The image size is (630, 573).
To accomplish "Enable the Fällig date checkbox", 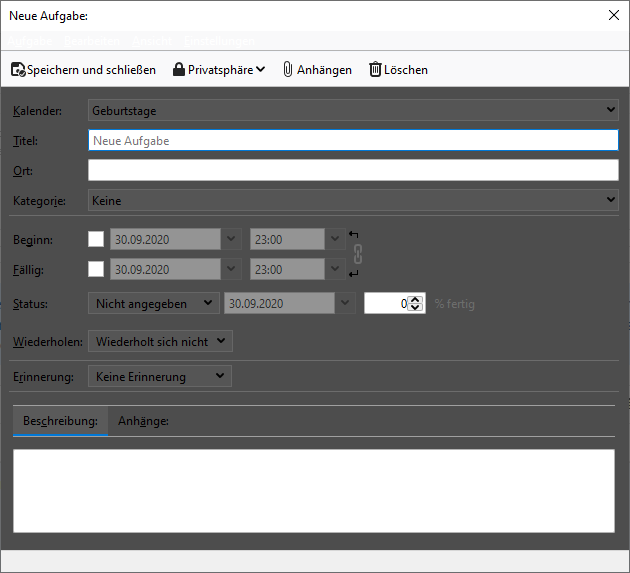I will tap(96, 269).
